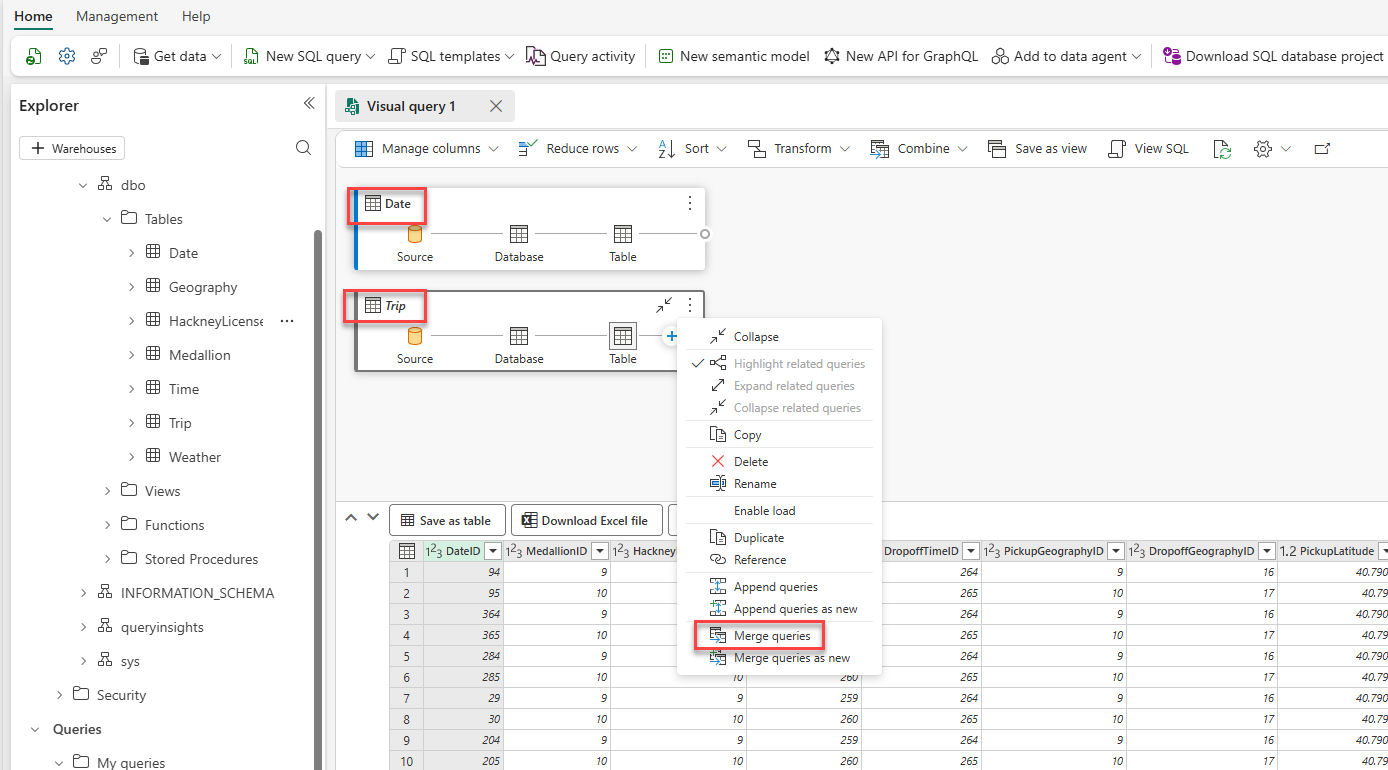Click Save as table button
The image size is (1388, 770).
pos(447,520)
